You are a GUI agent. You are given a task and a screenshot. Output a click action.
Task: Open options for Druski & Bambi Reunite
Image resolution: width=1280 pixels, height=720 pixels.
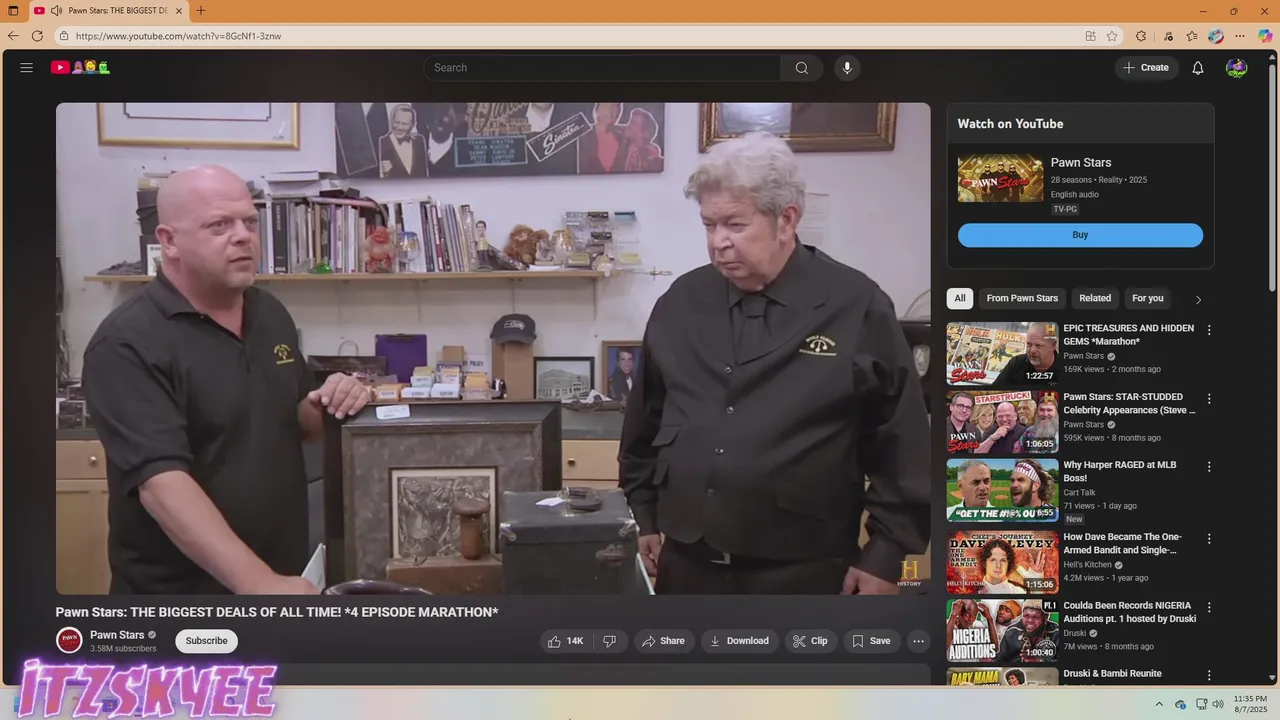[1209, 676]
